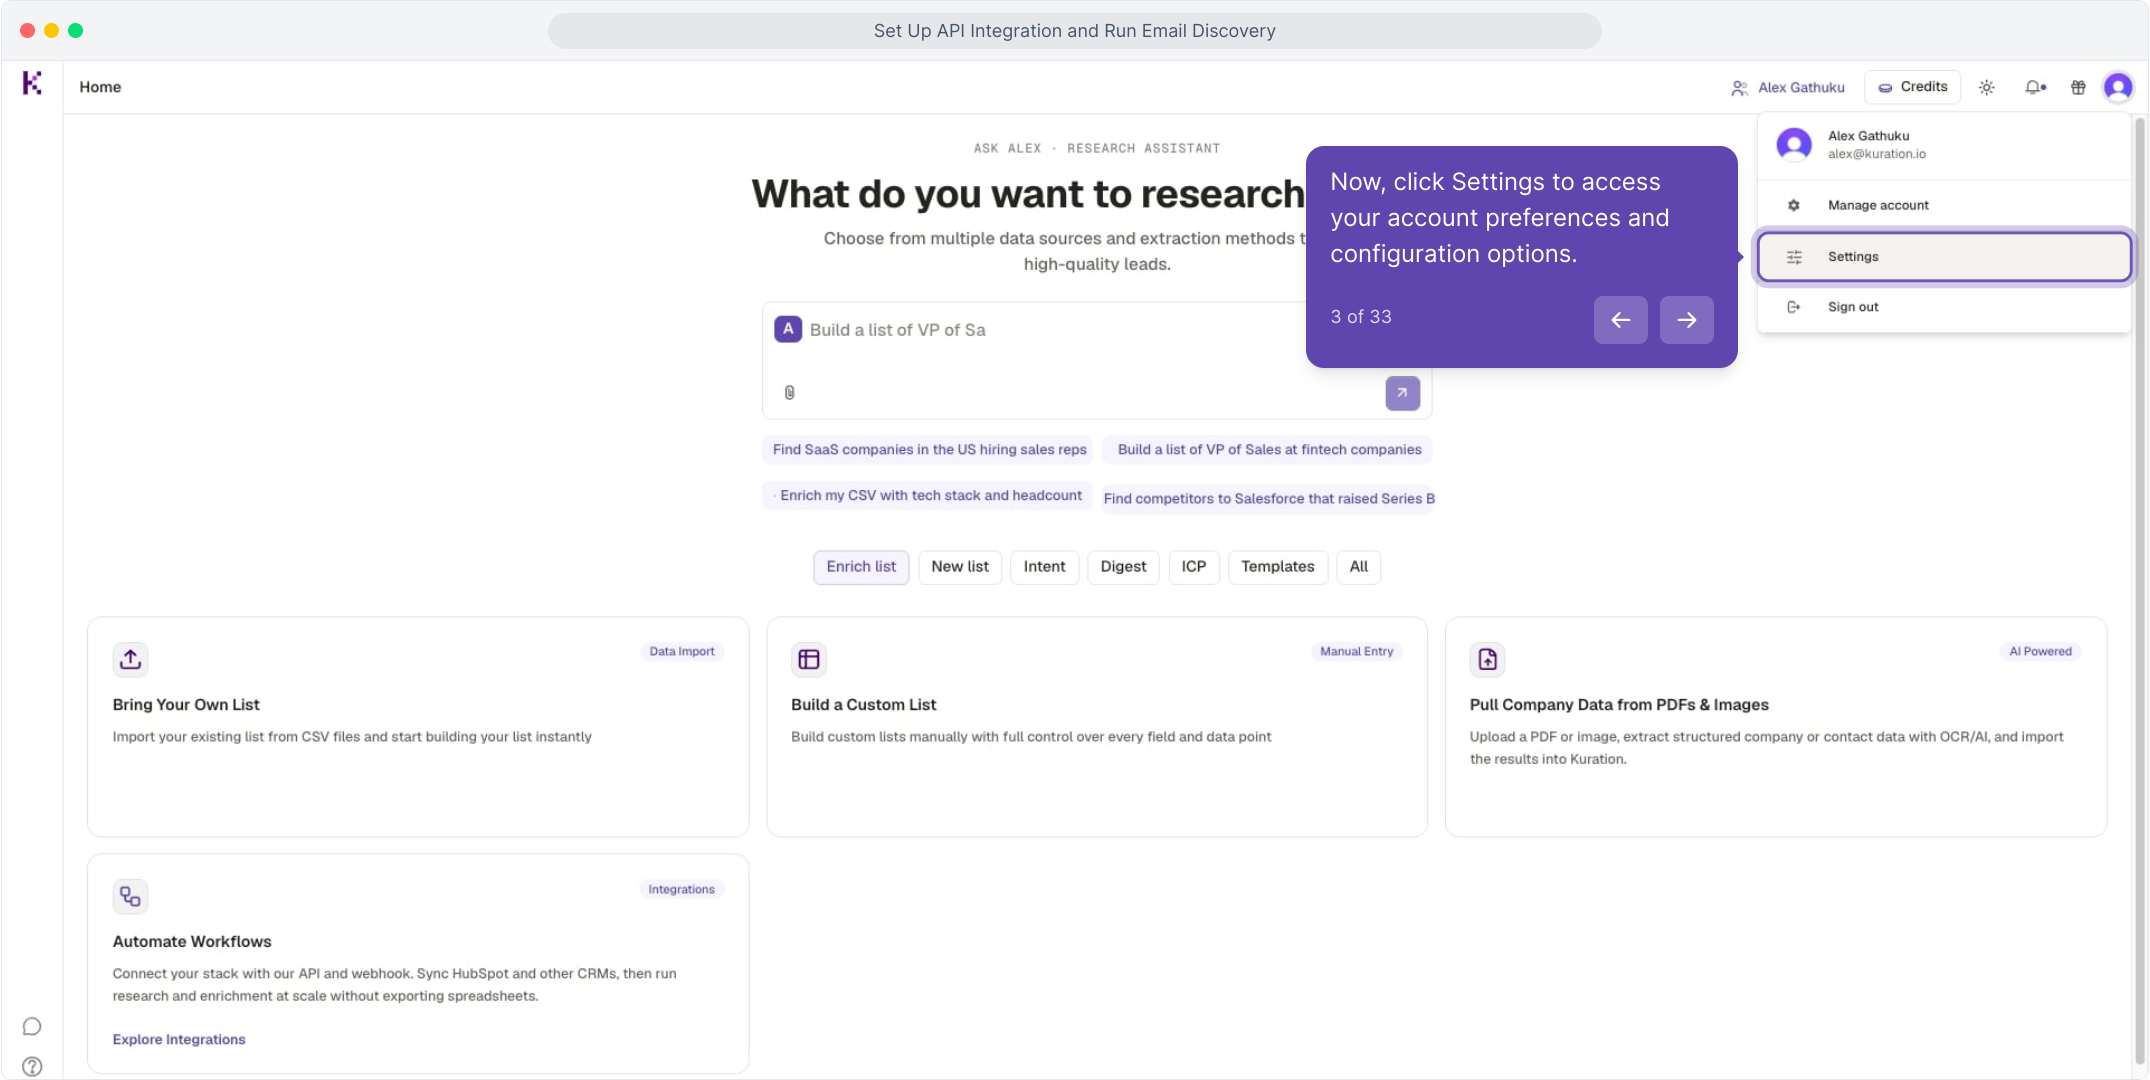Click the workflow icon on Automate Workflows
This screenshot has height=1080, width=2150.
(130, 897)
